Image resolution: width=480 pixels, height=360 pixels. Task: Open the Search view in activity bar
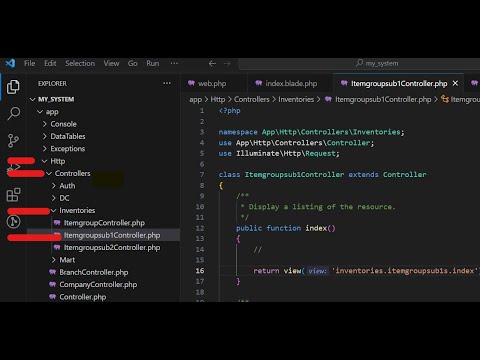(13, 114)
